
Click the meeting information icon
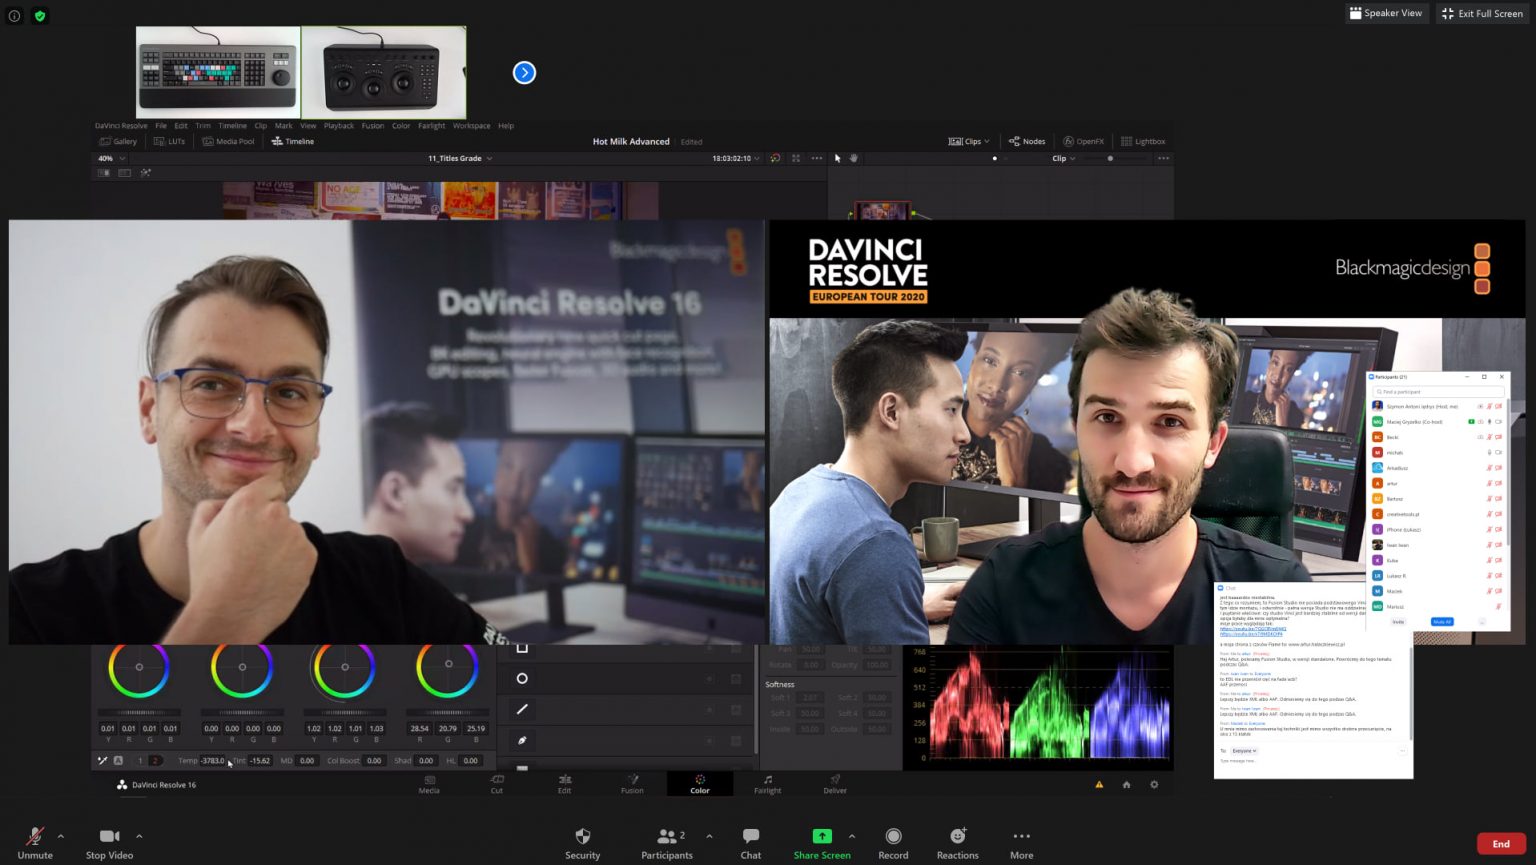click(14, 16)
